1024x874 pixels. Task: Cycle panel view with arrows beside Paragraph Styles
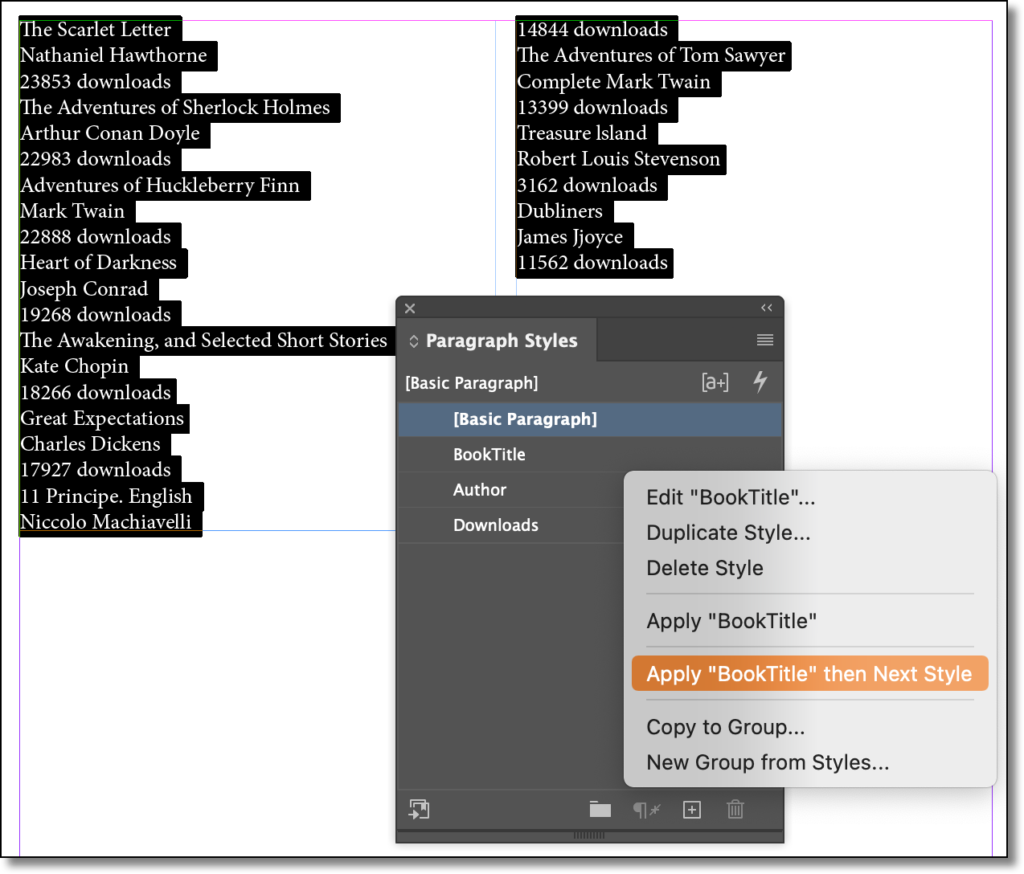413,341
